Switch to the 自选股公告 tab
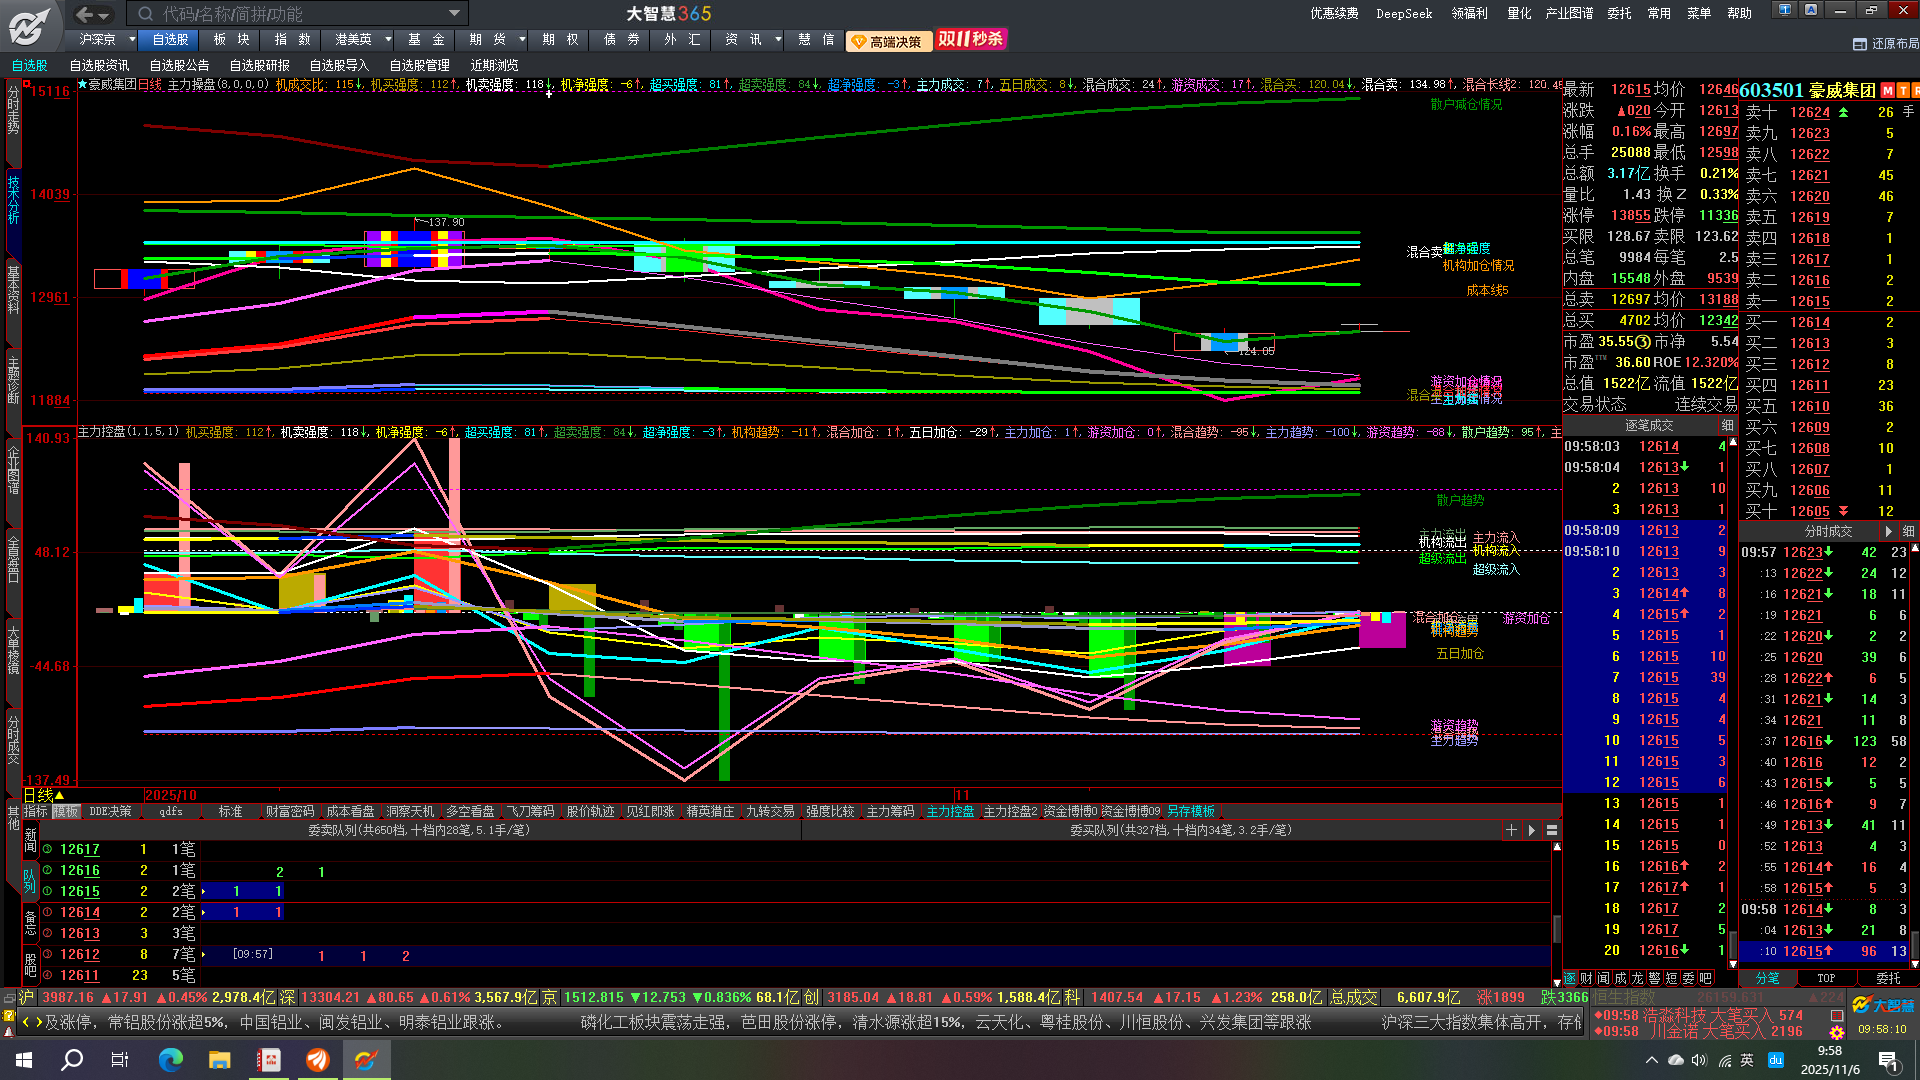This screenshot has width=1920, height=1080. click(179, 66)
